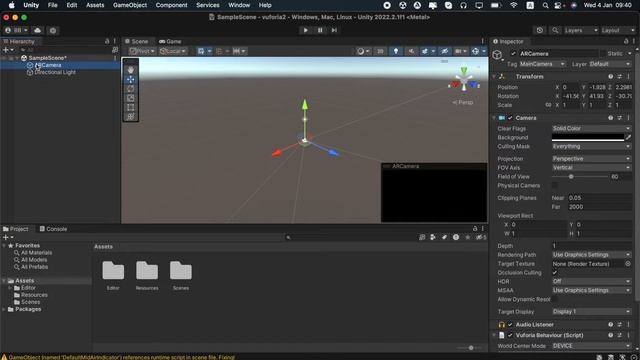Disable the Vuforia Behaviour script checkbox
The height and width of the screenshot is (360, 640).
(x=510, y=335)
